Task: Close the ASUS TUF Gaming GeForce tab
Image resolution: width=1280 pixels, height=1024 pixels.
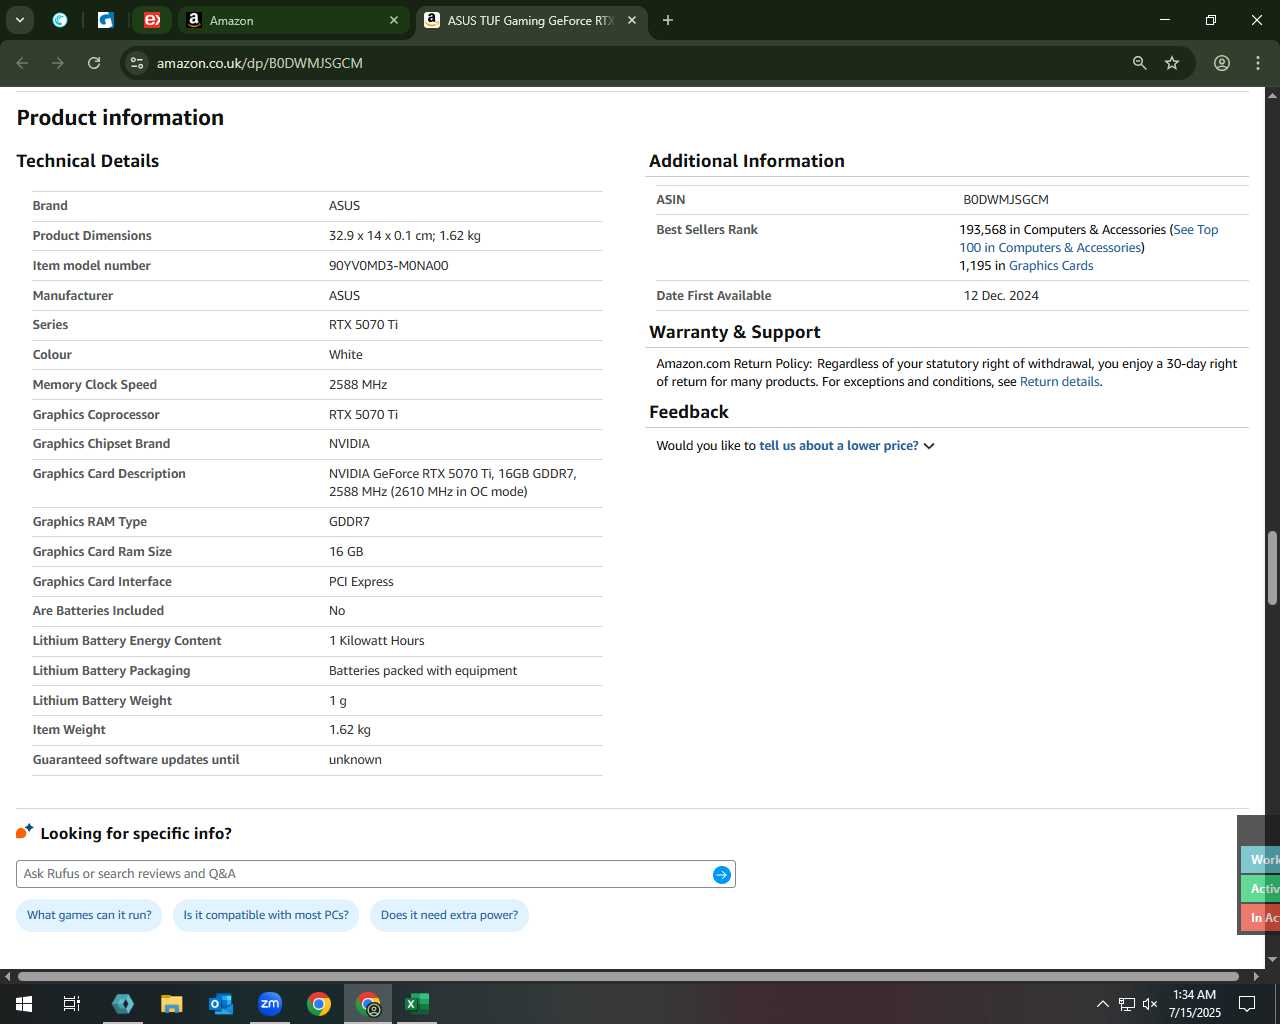Action: coord(631,20)
